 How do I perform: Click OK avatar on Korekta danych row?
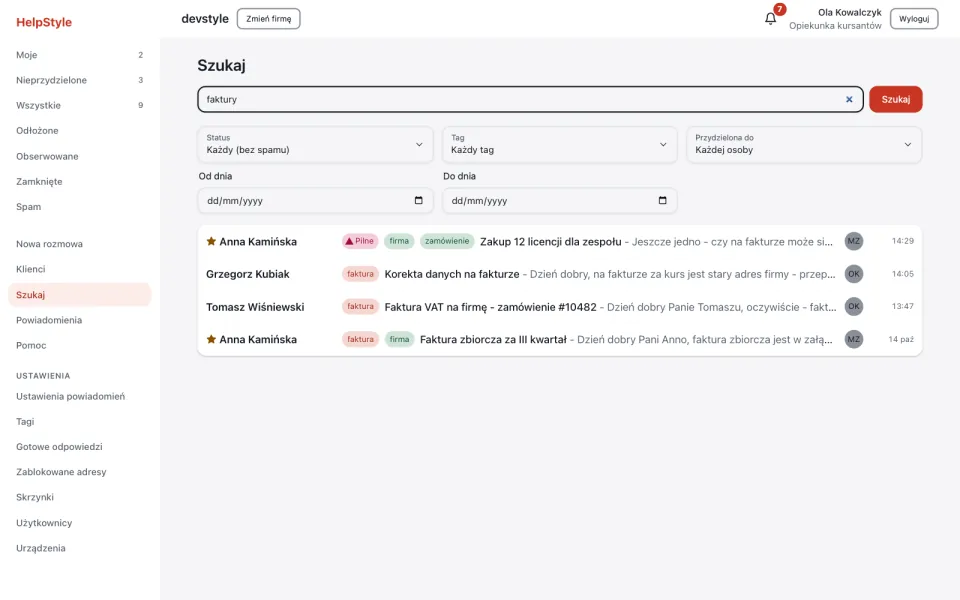tap(853, 274)
